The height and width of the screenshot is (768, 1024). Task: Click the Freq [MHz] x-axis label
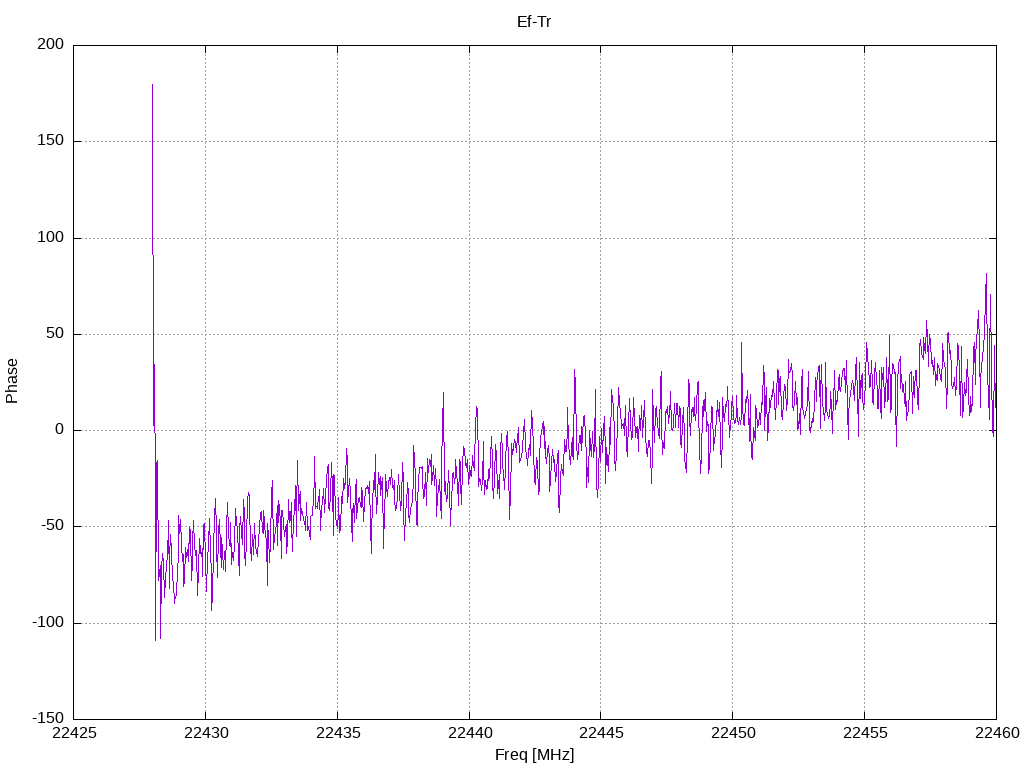tap(534, 755)
